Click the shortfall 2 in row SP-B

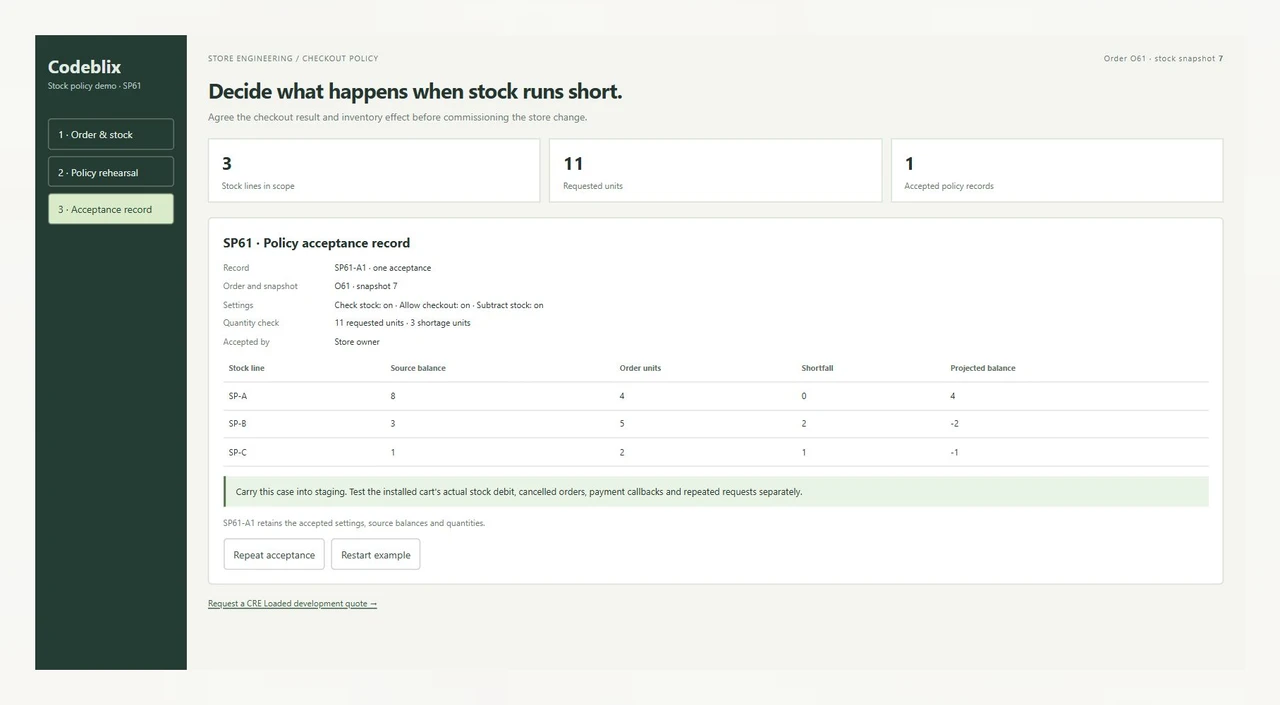pyautogui.click(x=804, y=424)
